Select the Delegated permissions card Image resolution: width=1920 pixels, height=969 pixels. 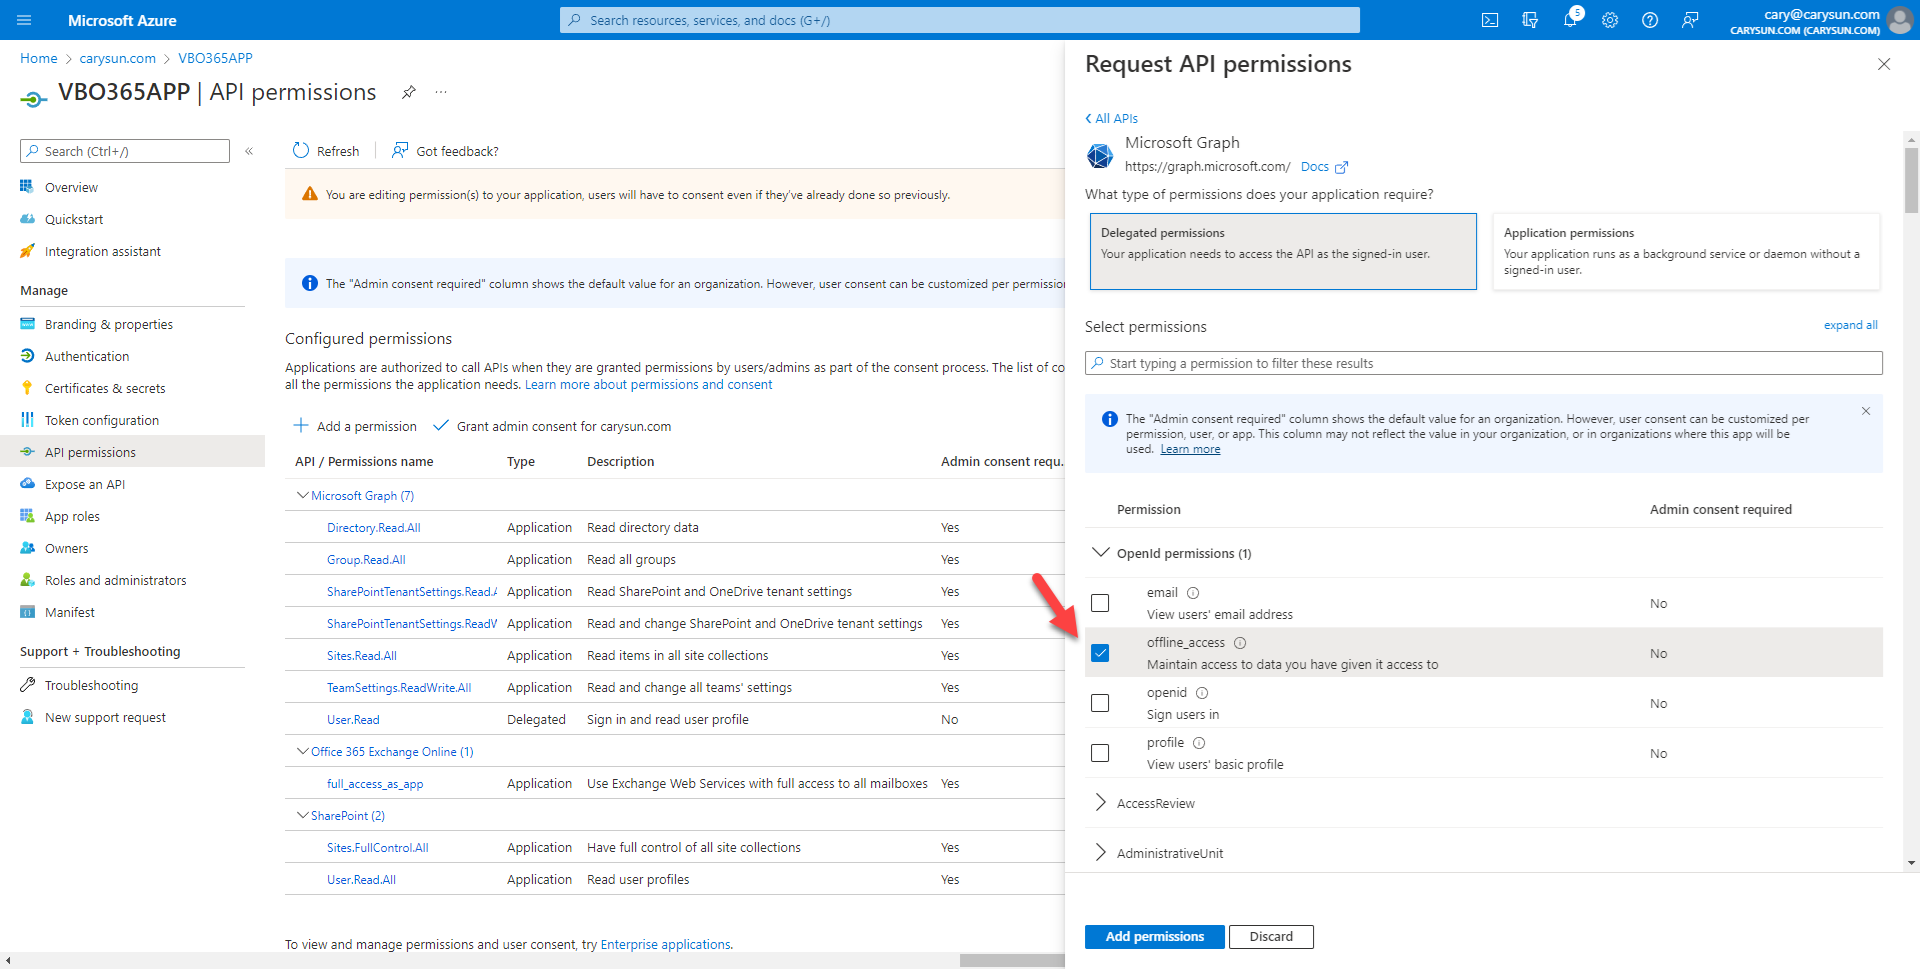tap(1283, 251)
